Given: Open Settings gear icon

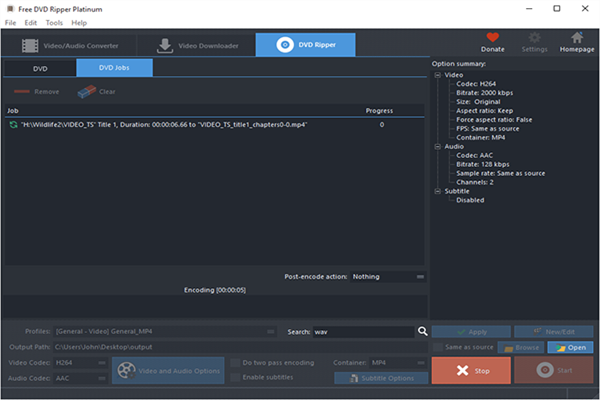Looking at the screenshot, I should click(x=534, y=38).
